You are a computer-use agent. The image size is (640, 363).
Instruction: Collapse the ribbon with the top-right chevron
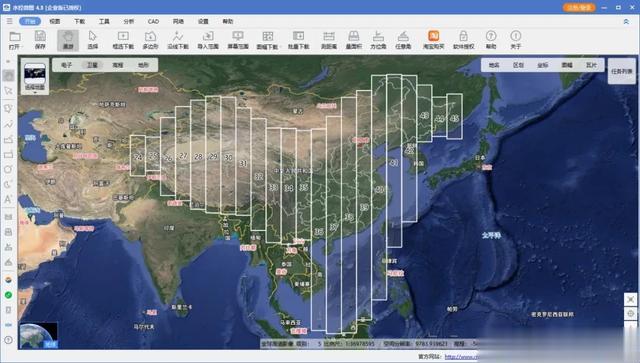tap(626, 21)
